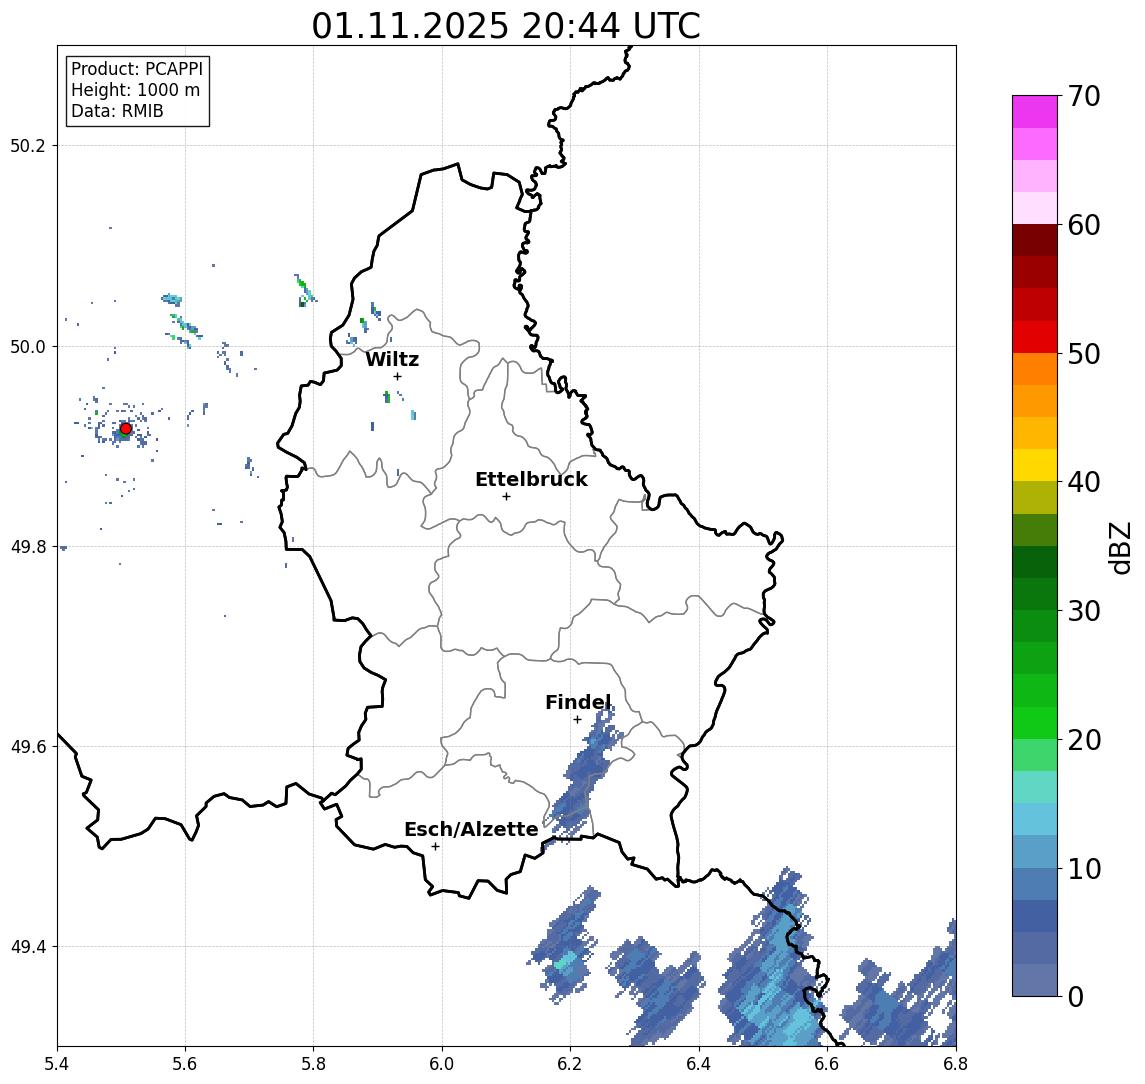Click the y-axis latitude label 50.2
The width and height of the screenshot is (1145, 1084).
pyautogui.click(x=28, y=145)
